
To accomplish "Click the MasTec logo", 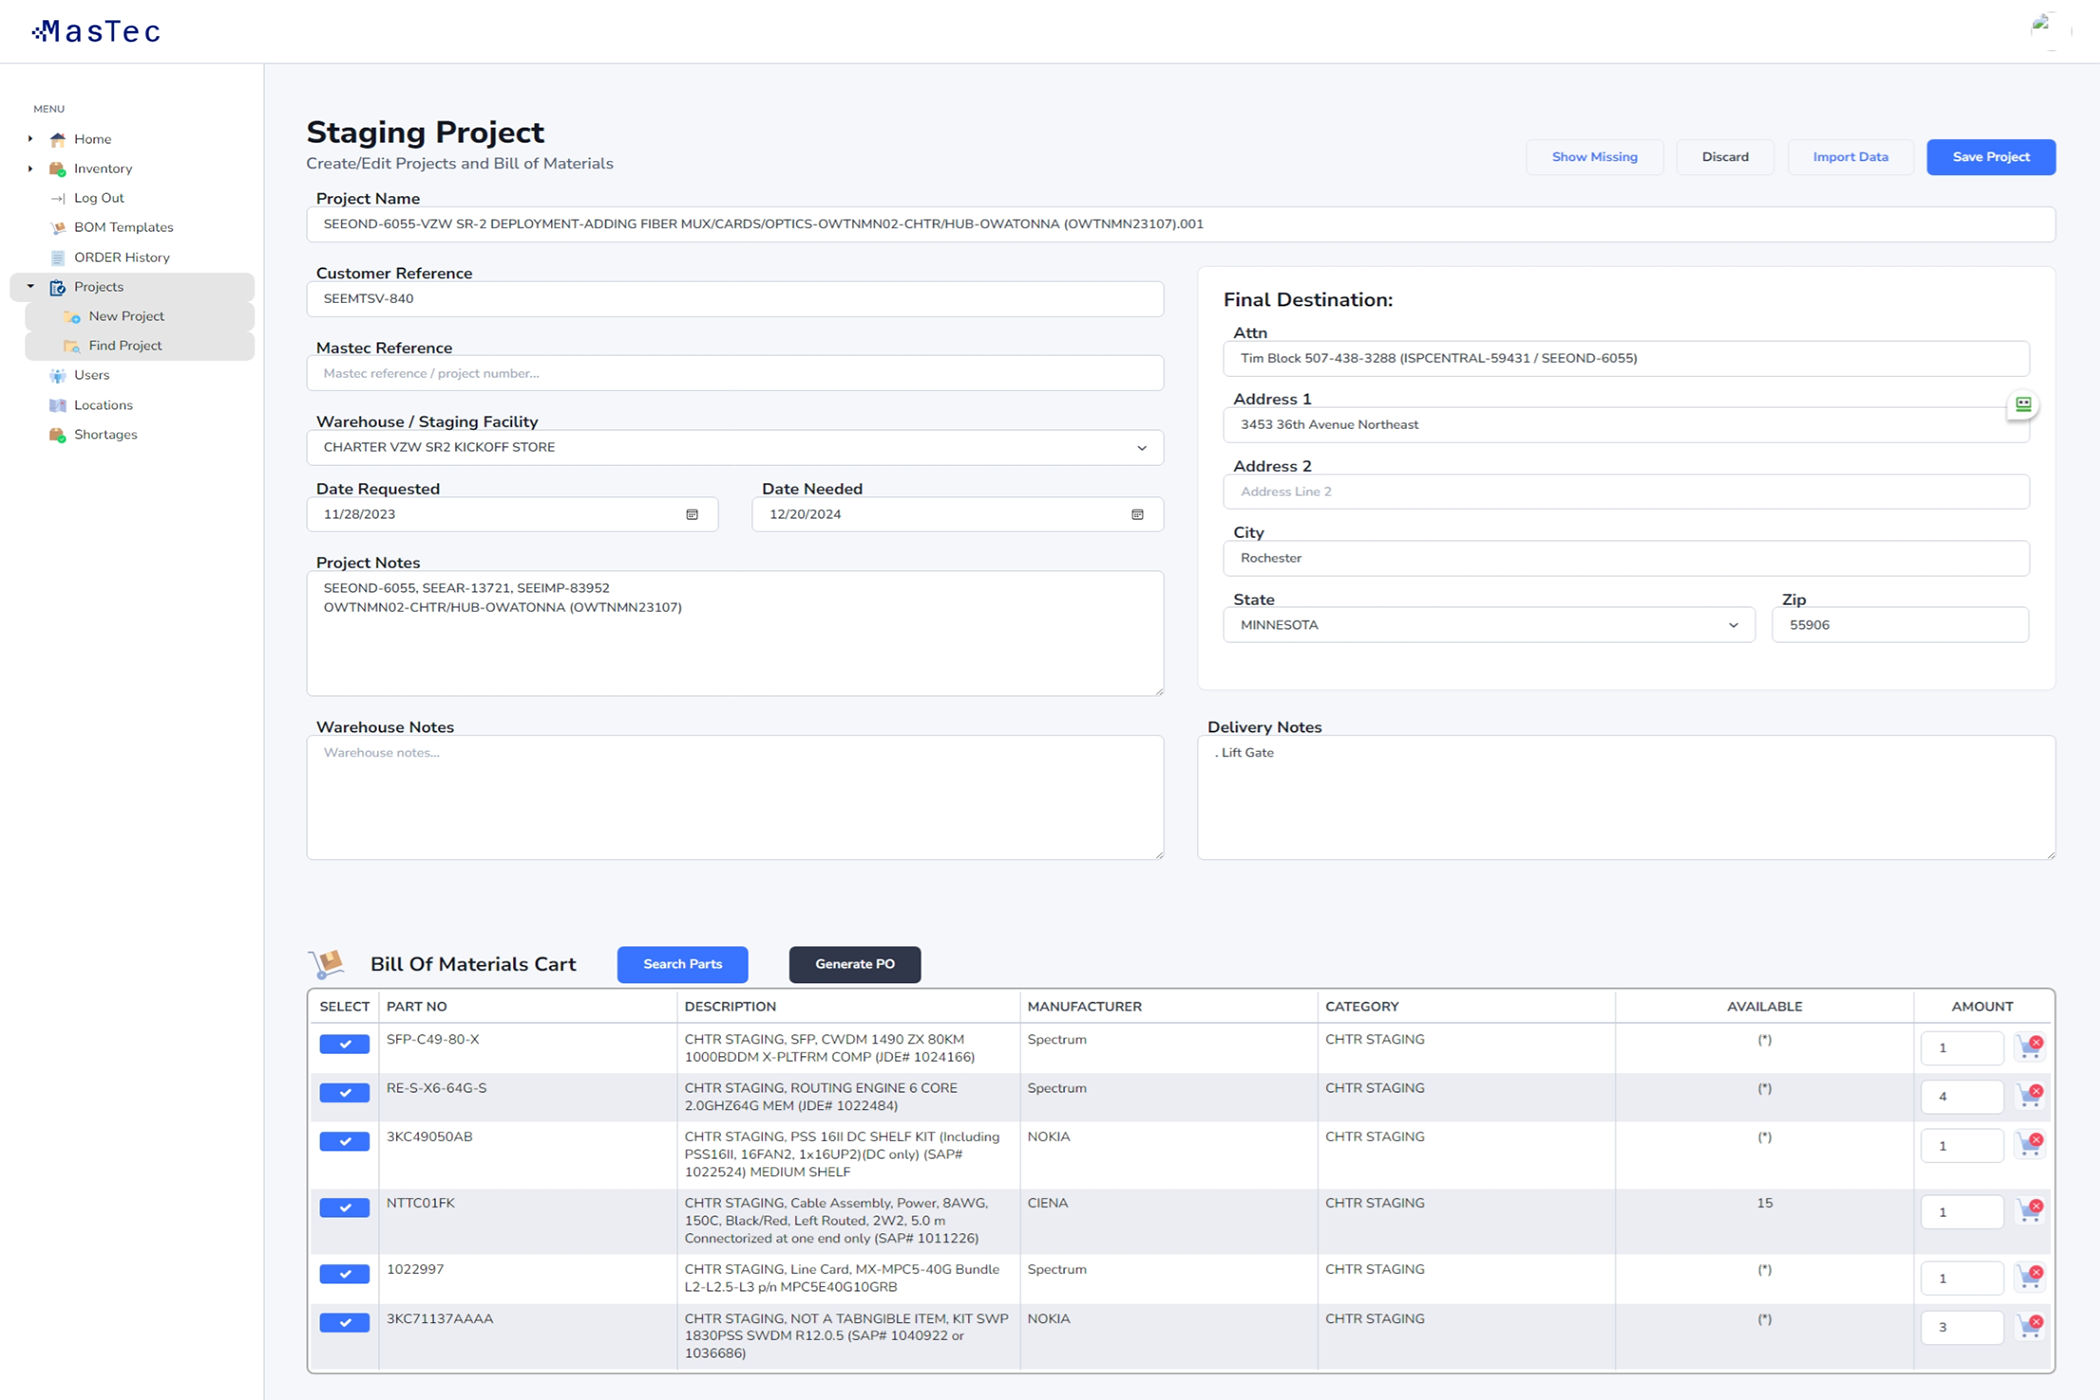I will [95, 32].
